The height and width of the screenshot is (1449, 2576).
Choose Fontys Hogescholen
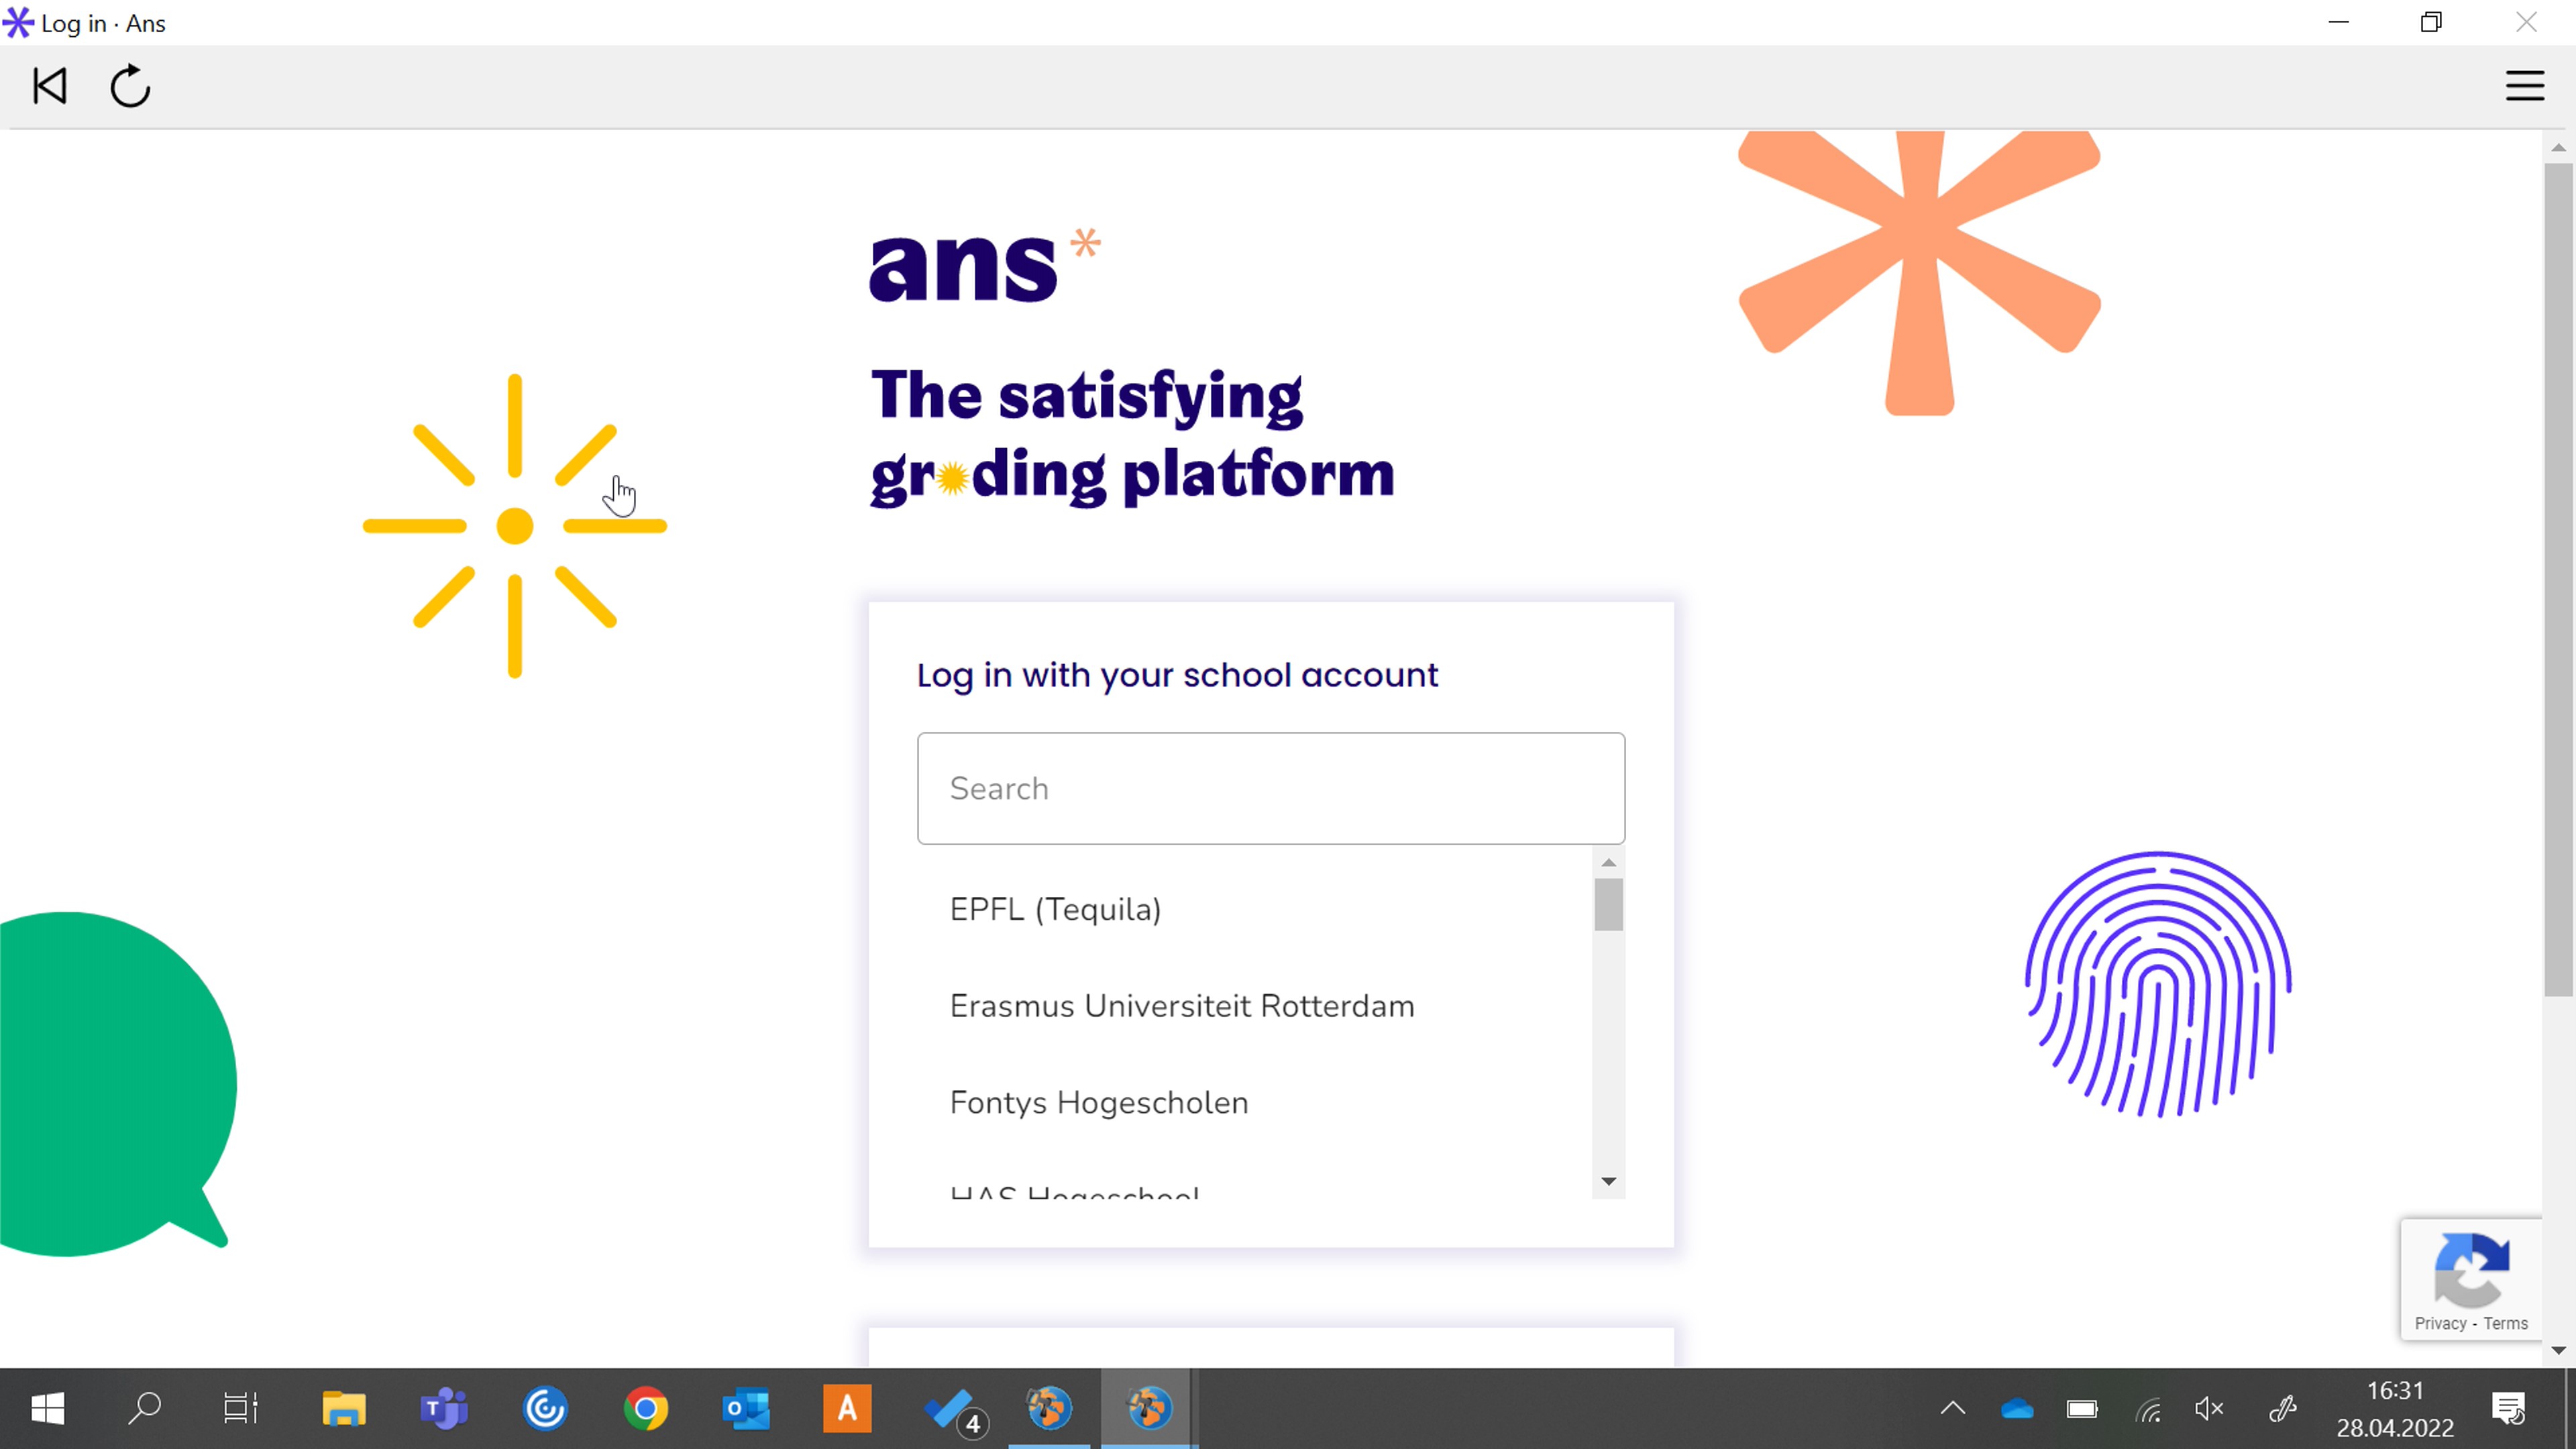(1098, 1103)
